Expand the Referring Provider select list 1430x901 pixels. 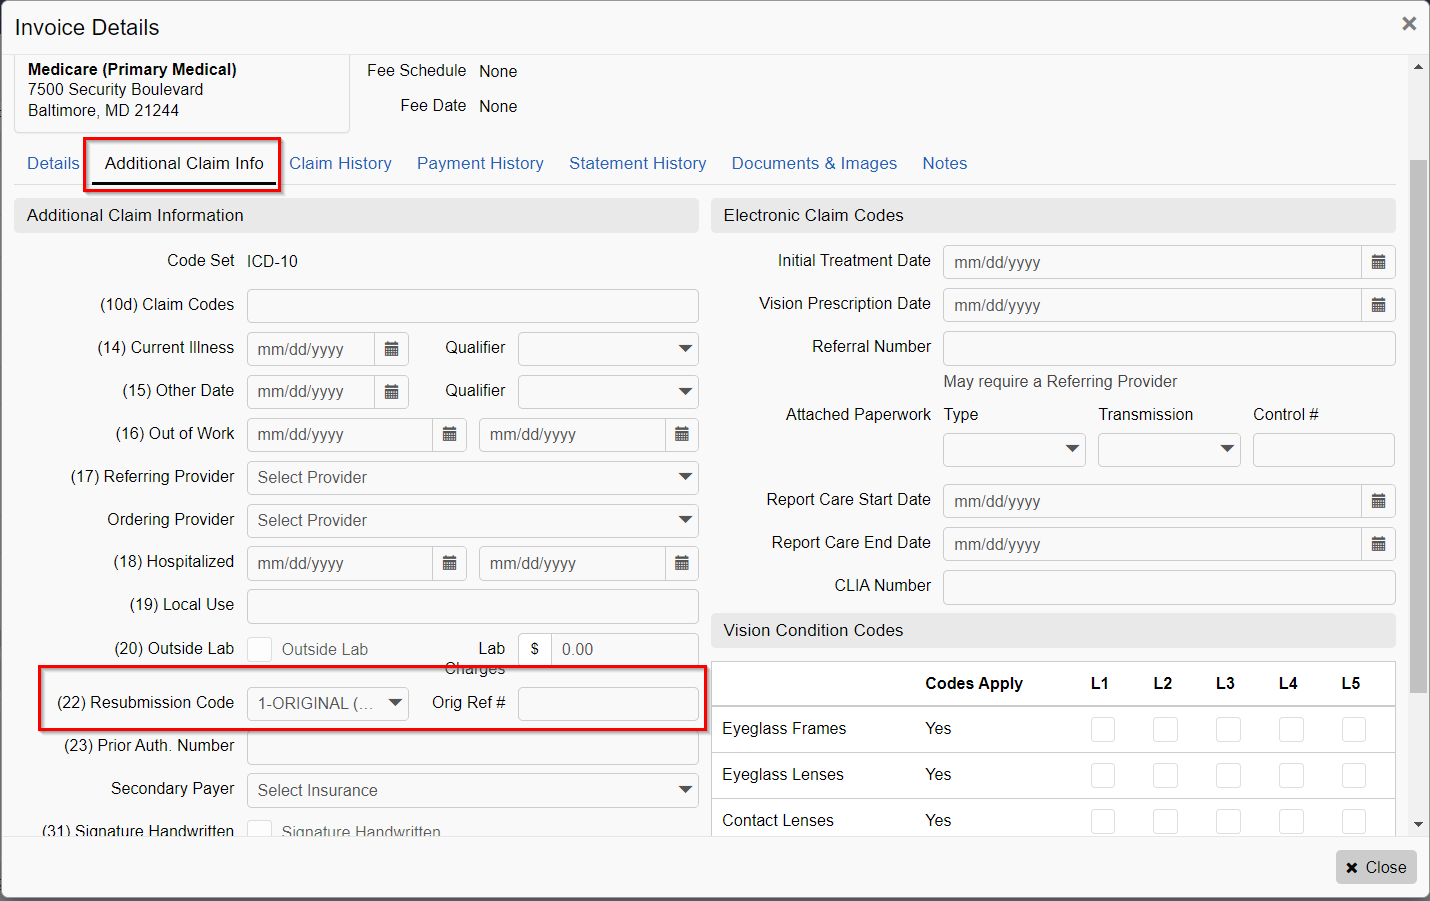coord(472,478)
